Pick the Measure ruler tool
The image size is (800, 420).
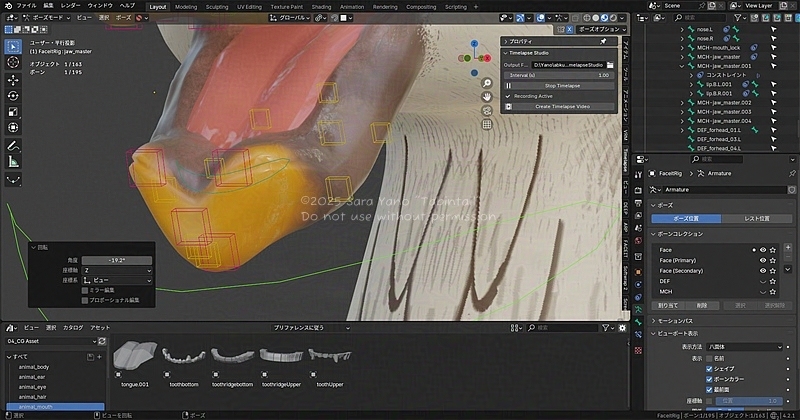[13, 161]
